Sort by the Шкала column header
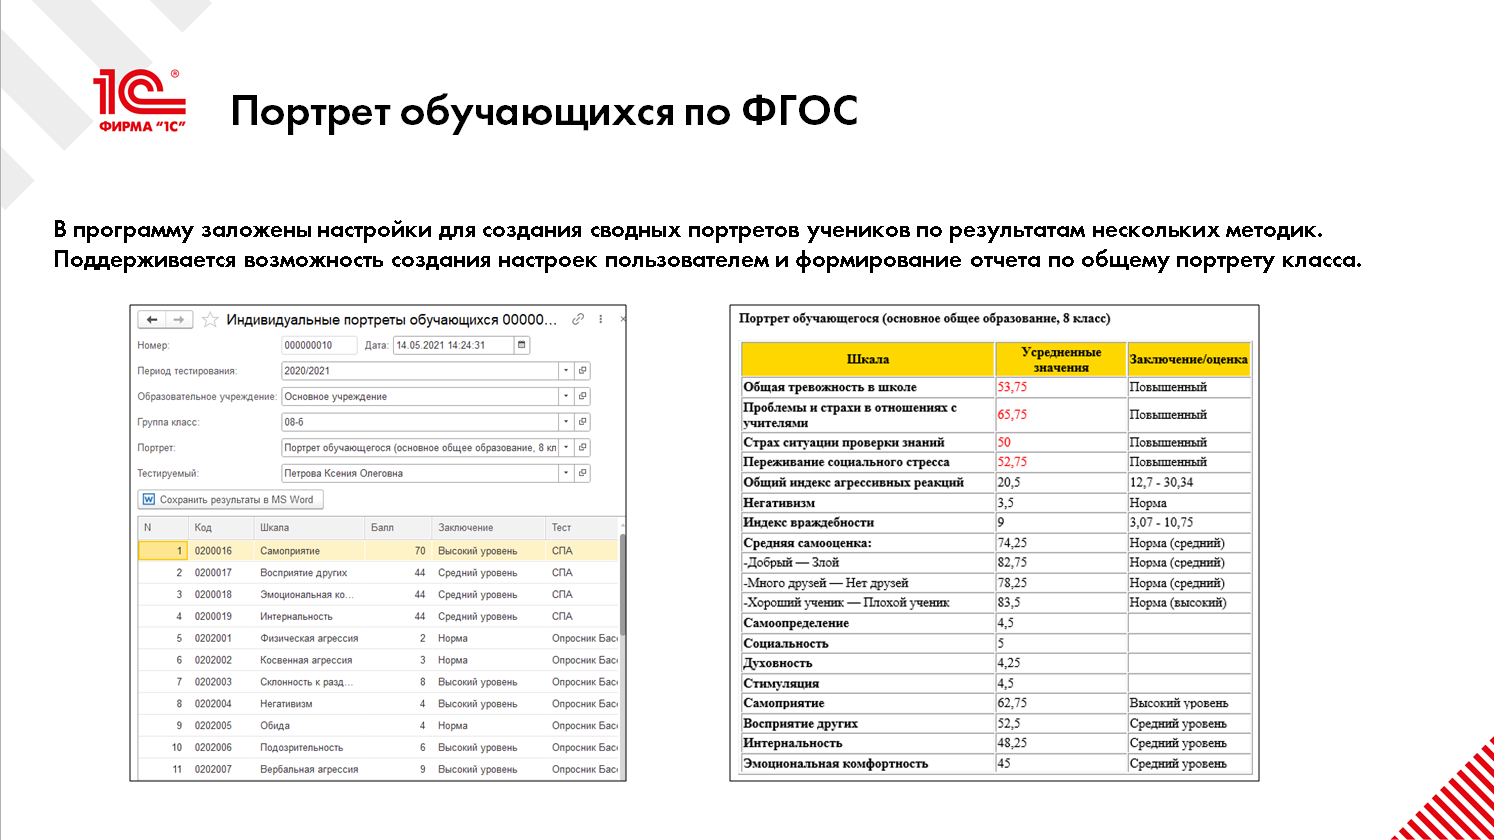1494x840 pixels. [309, 527]
